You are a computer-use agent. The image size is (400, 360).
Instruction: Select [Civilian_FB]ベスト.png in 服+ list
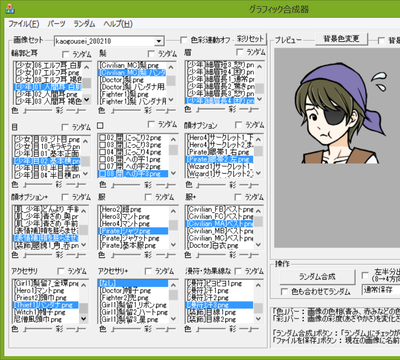pyautogui.click(x=220, y=209)
